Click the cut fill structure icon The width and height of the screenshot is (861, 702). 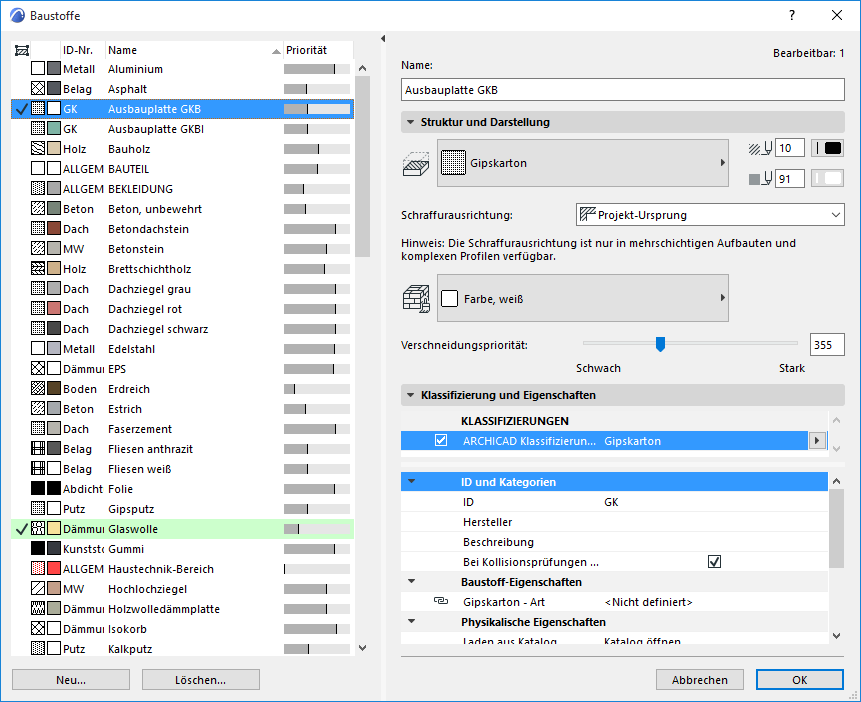(416, 164)
